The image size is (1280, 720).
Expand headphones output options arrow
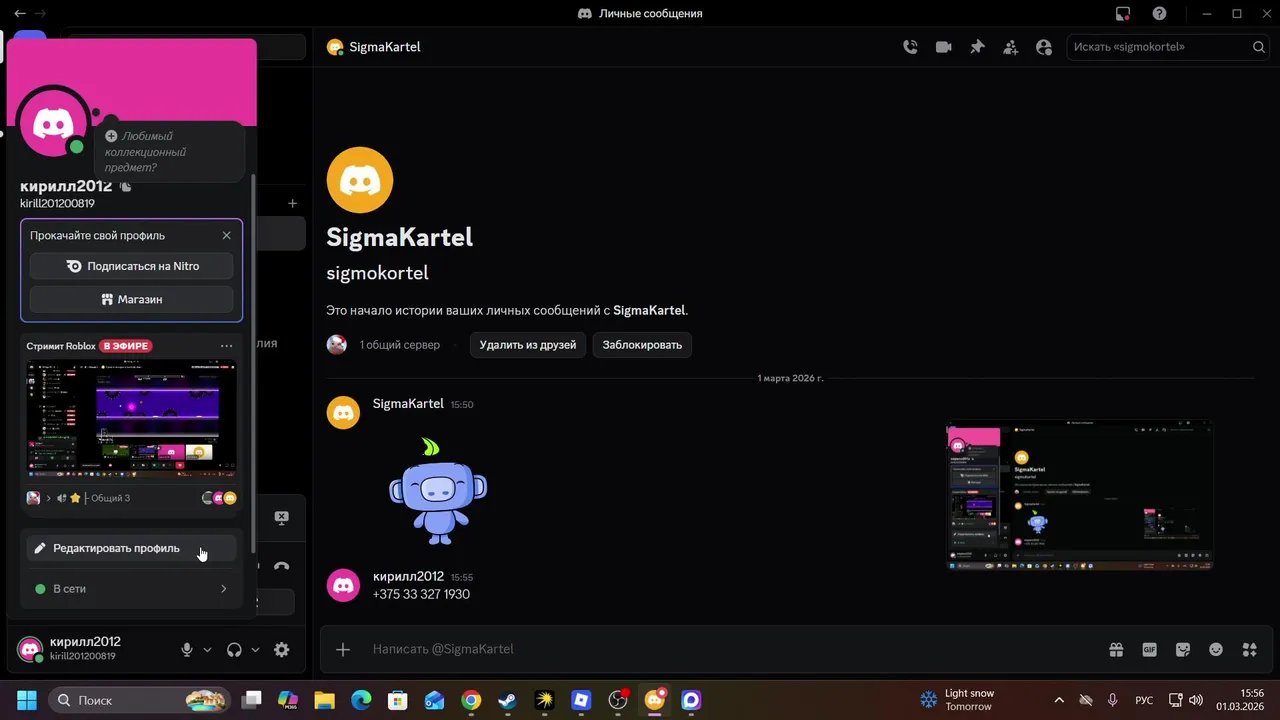click(x=255, y=650)
